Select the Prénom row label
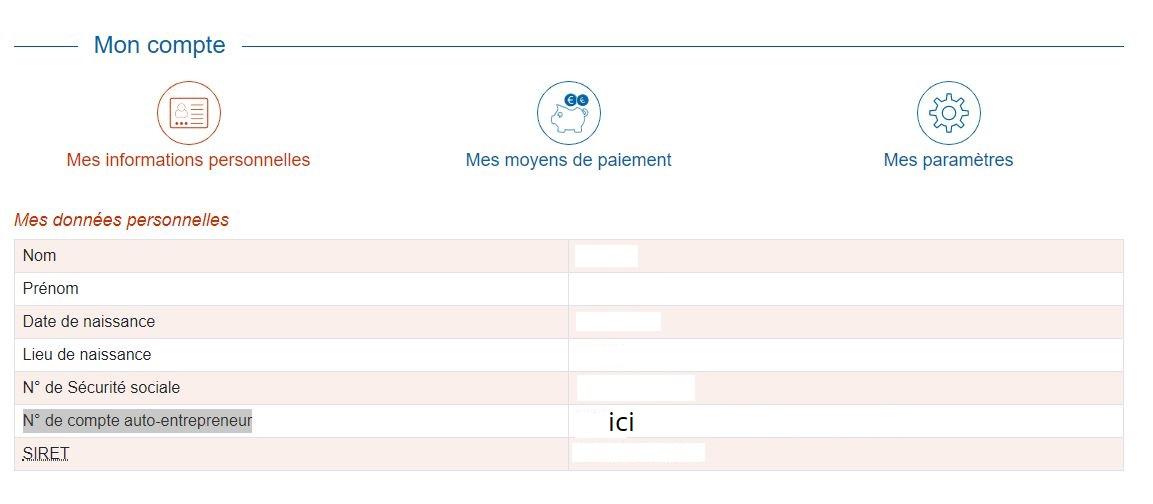Screen dimensions: 1153x504 click(x=51, y=288)
